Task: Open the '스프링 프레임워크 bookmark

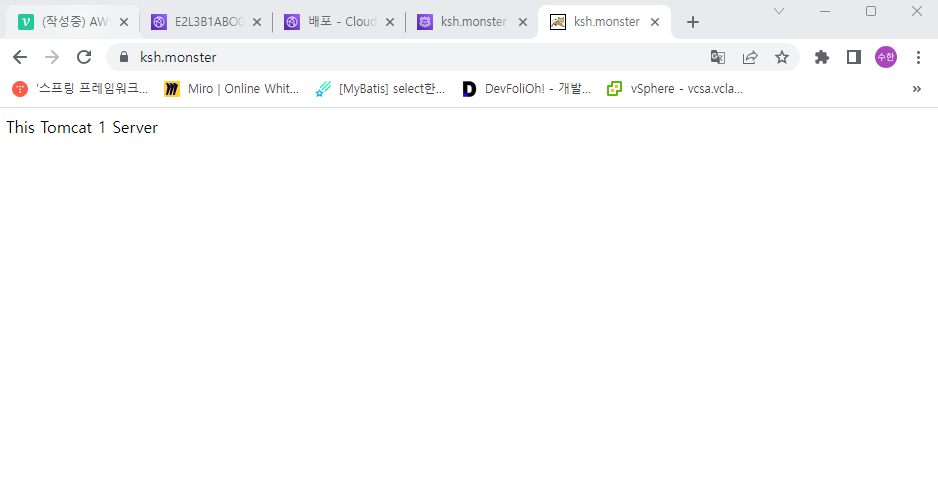Action: 80,89
